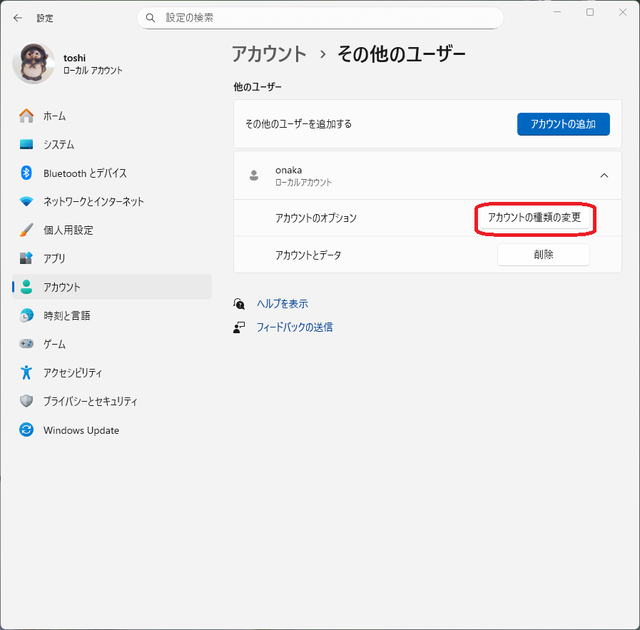Screen dimensions: 640x630
Task: Click the 個人用設定 paintbrush icon
Action: pyautogui.click(x=27, y=230)
